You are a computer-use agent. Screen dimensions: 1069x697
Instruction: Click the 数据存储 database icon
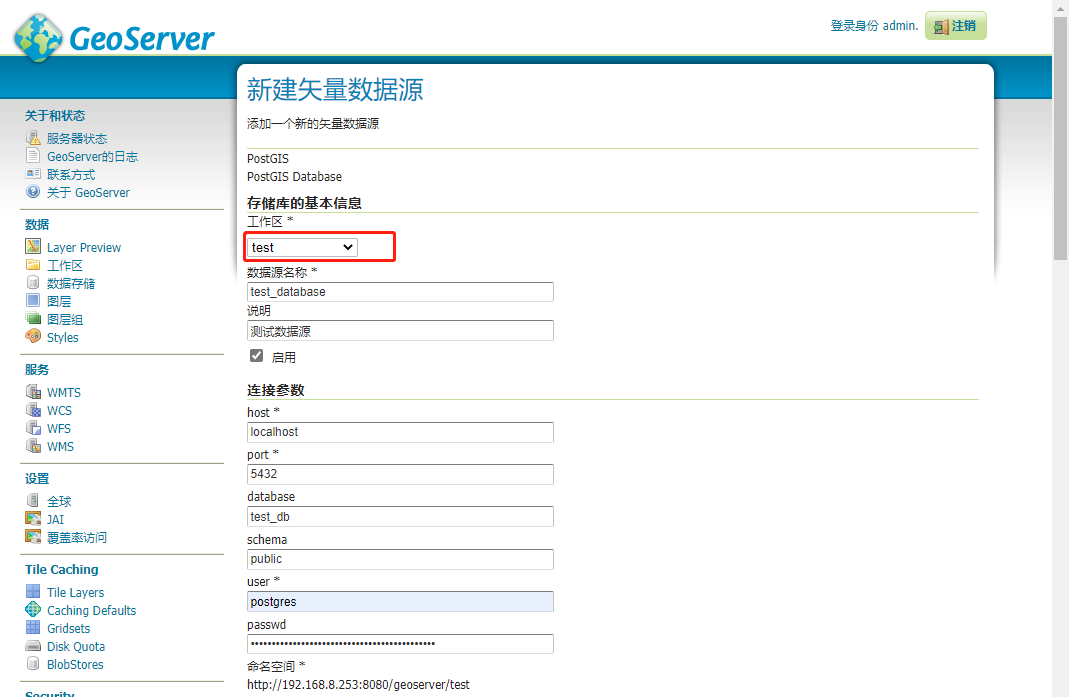[x=33, y=282]
